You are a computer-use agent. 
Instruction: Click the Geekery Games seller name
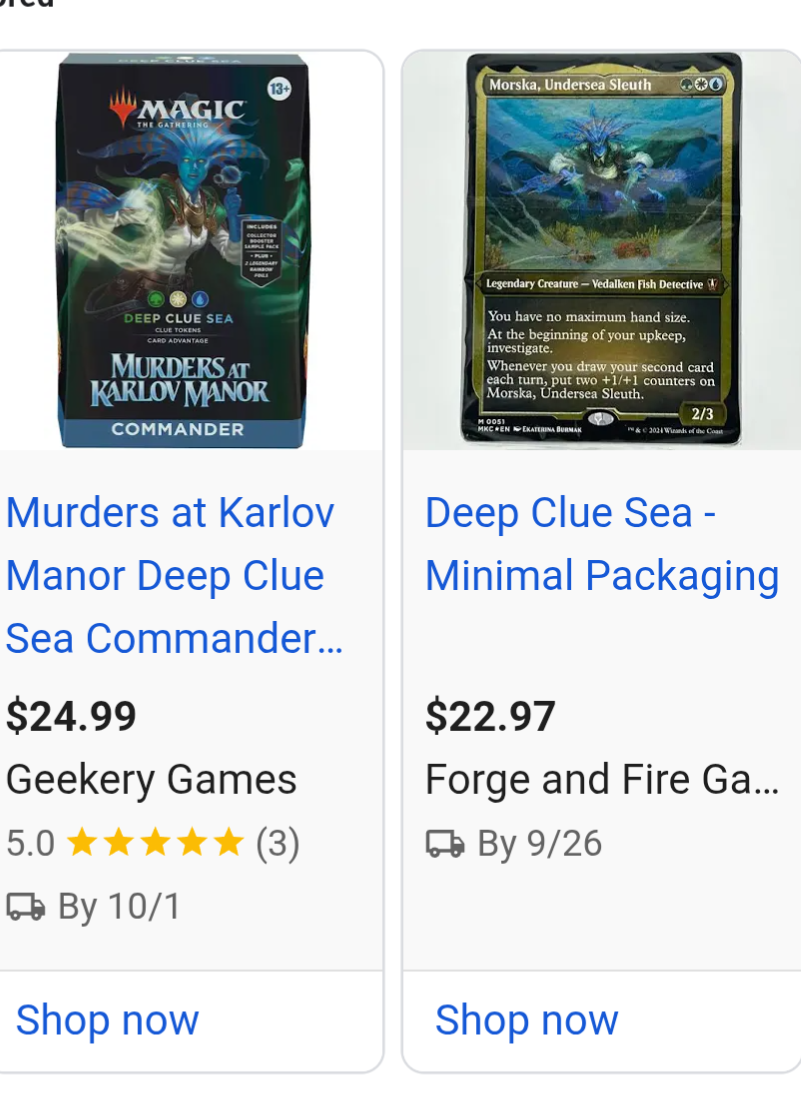151,779
